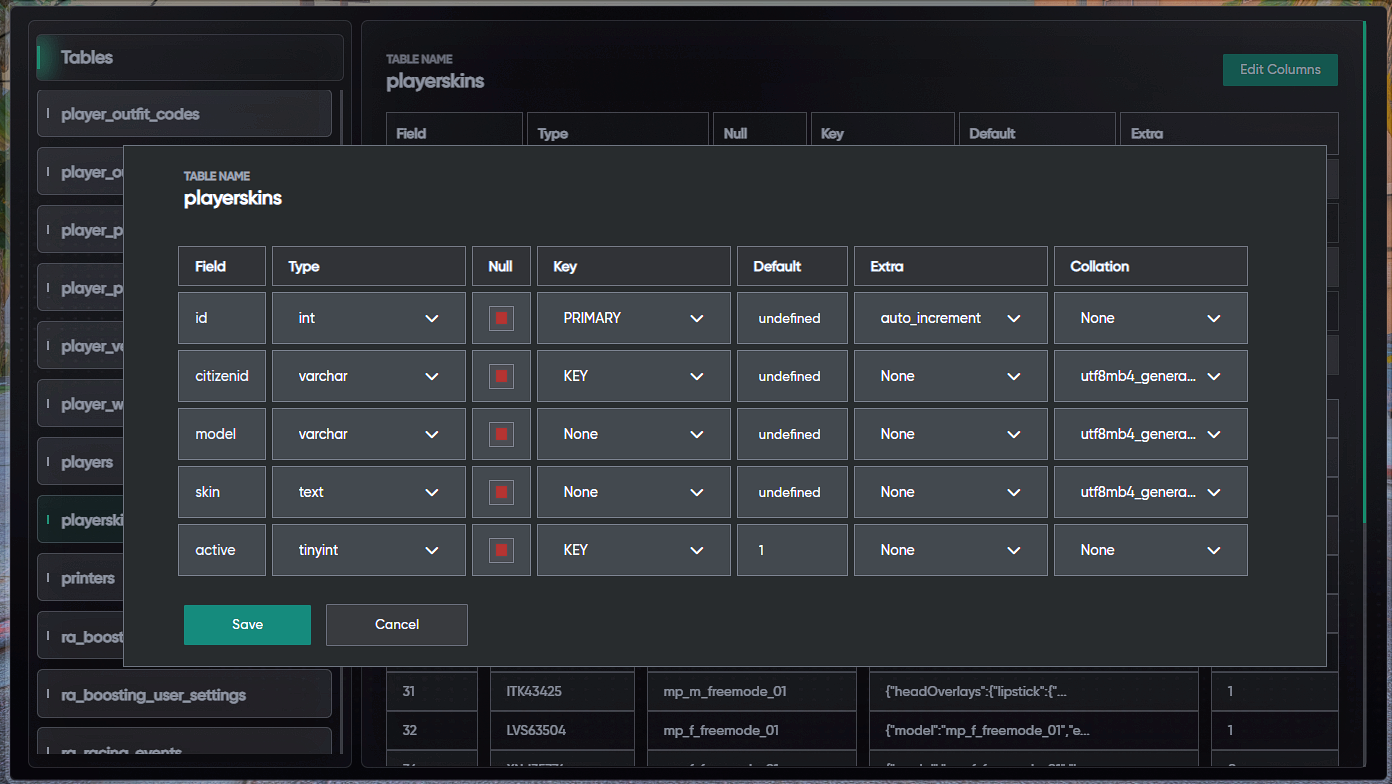Open the text type dropdown for skin
This screenshot has width=1392, height=784.
(369, 492)
